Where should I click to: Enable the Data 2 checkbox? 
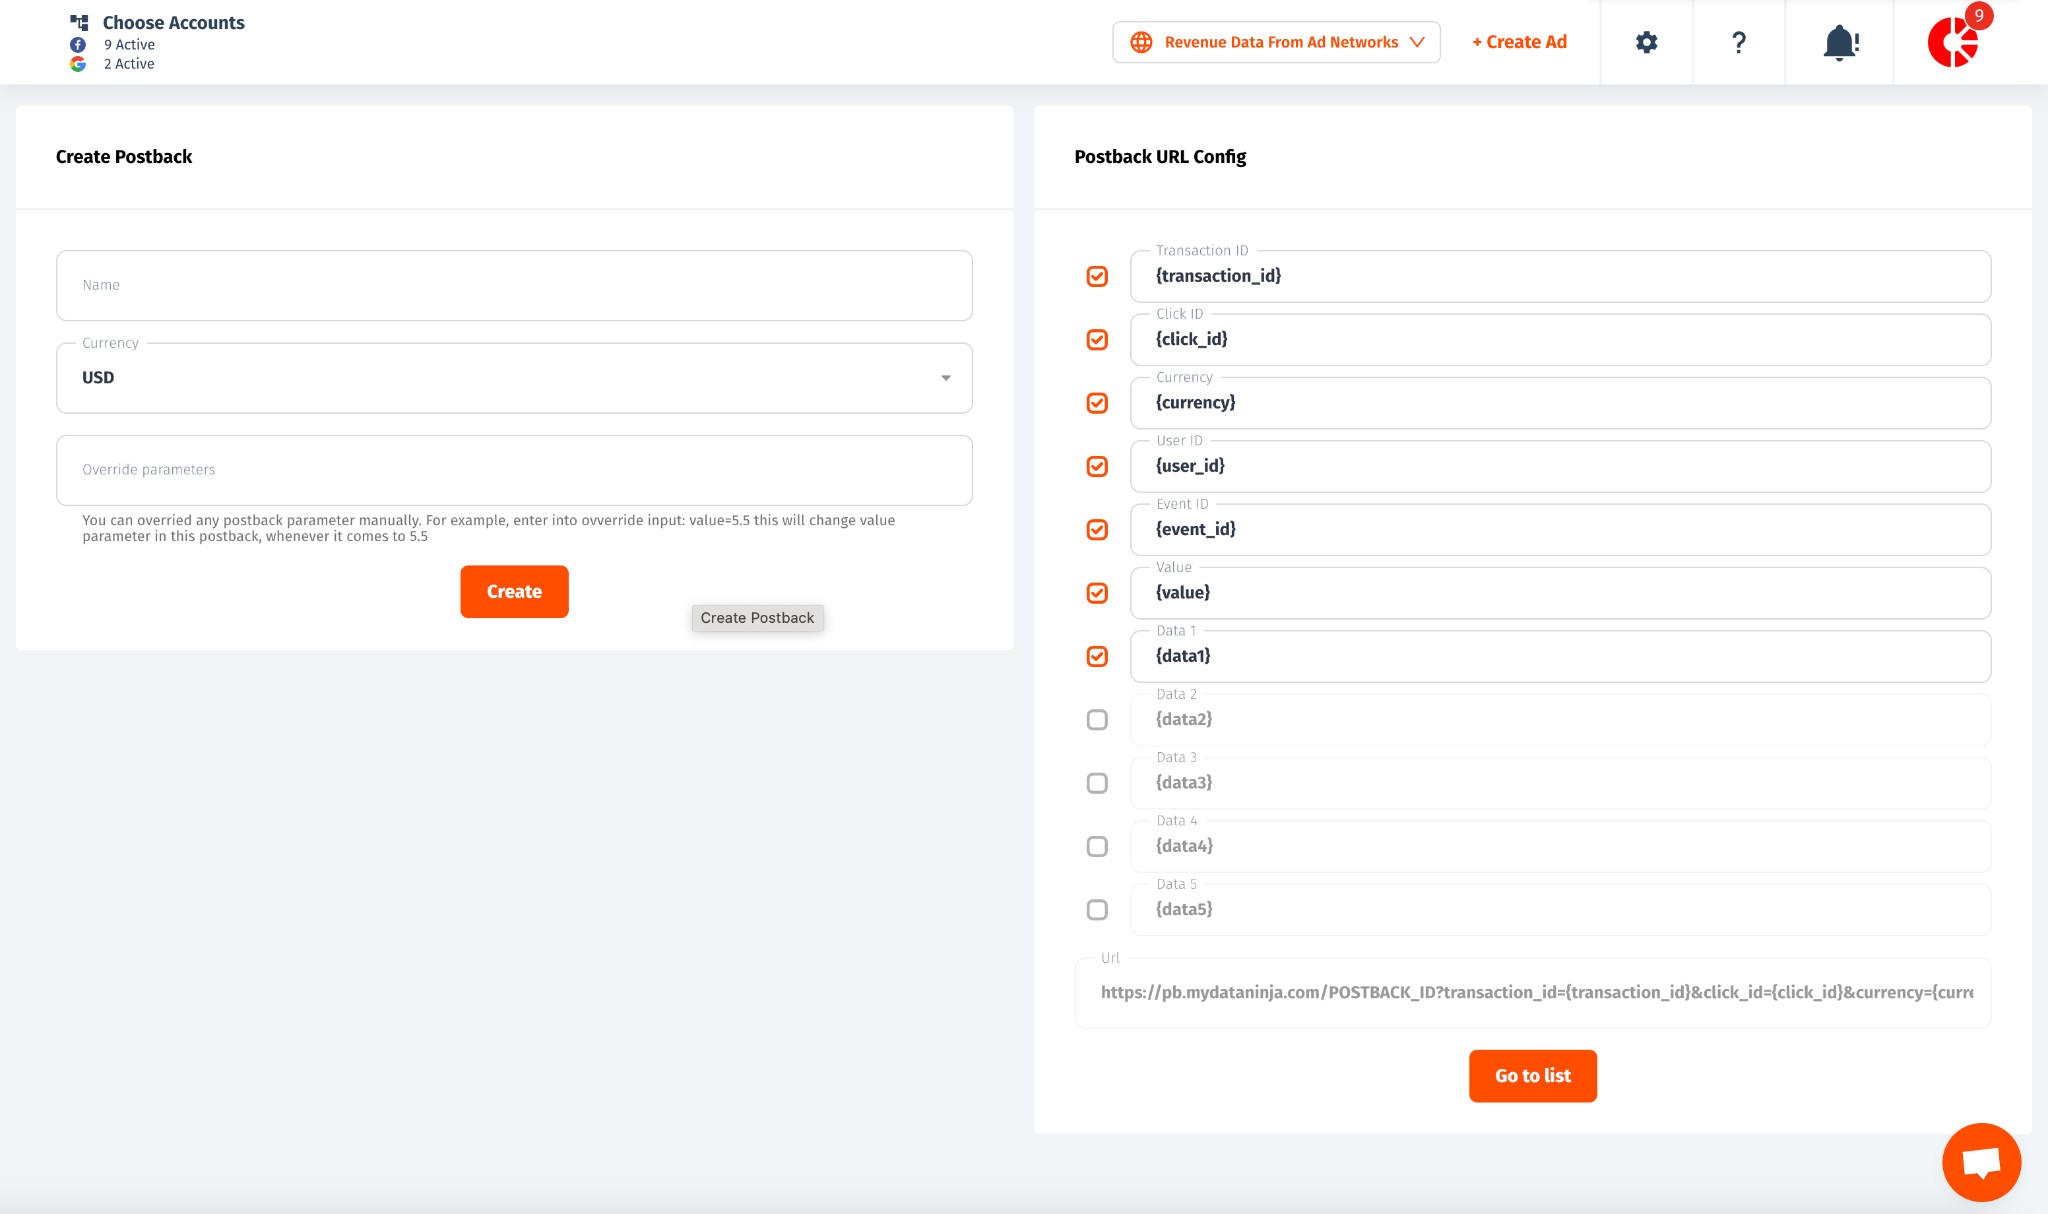pyautogui.click(x=1097, y=720)
